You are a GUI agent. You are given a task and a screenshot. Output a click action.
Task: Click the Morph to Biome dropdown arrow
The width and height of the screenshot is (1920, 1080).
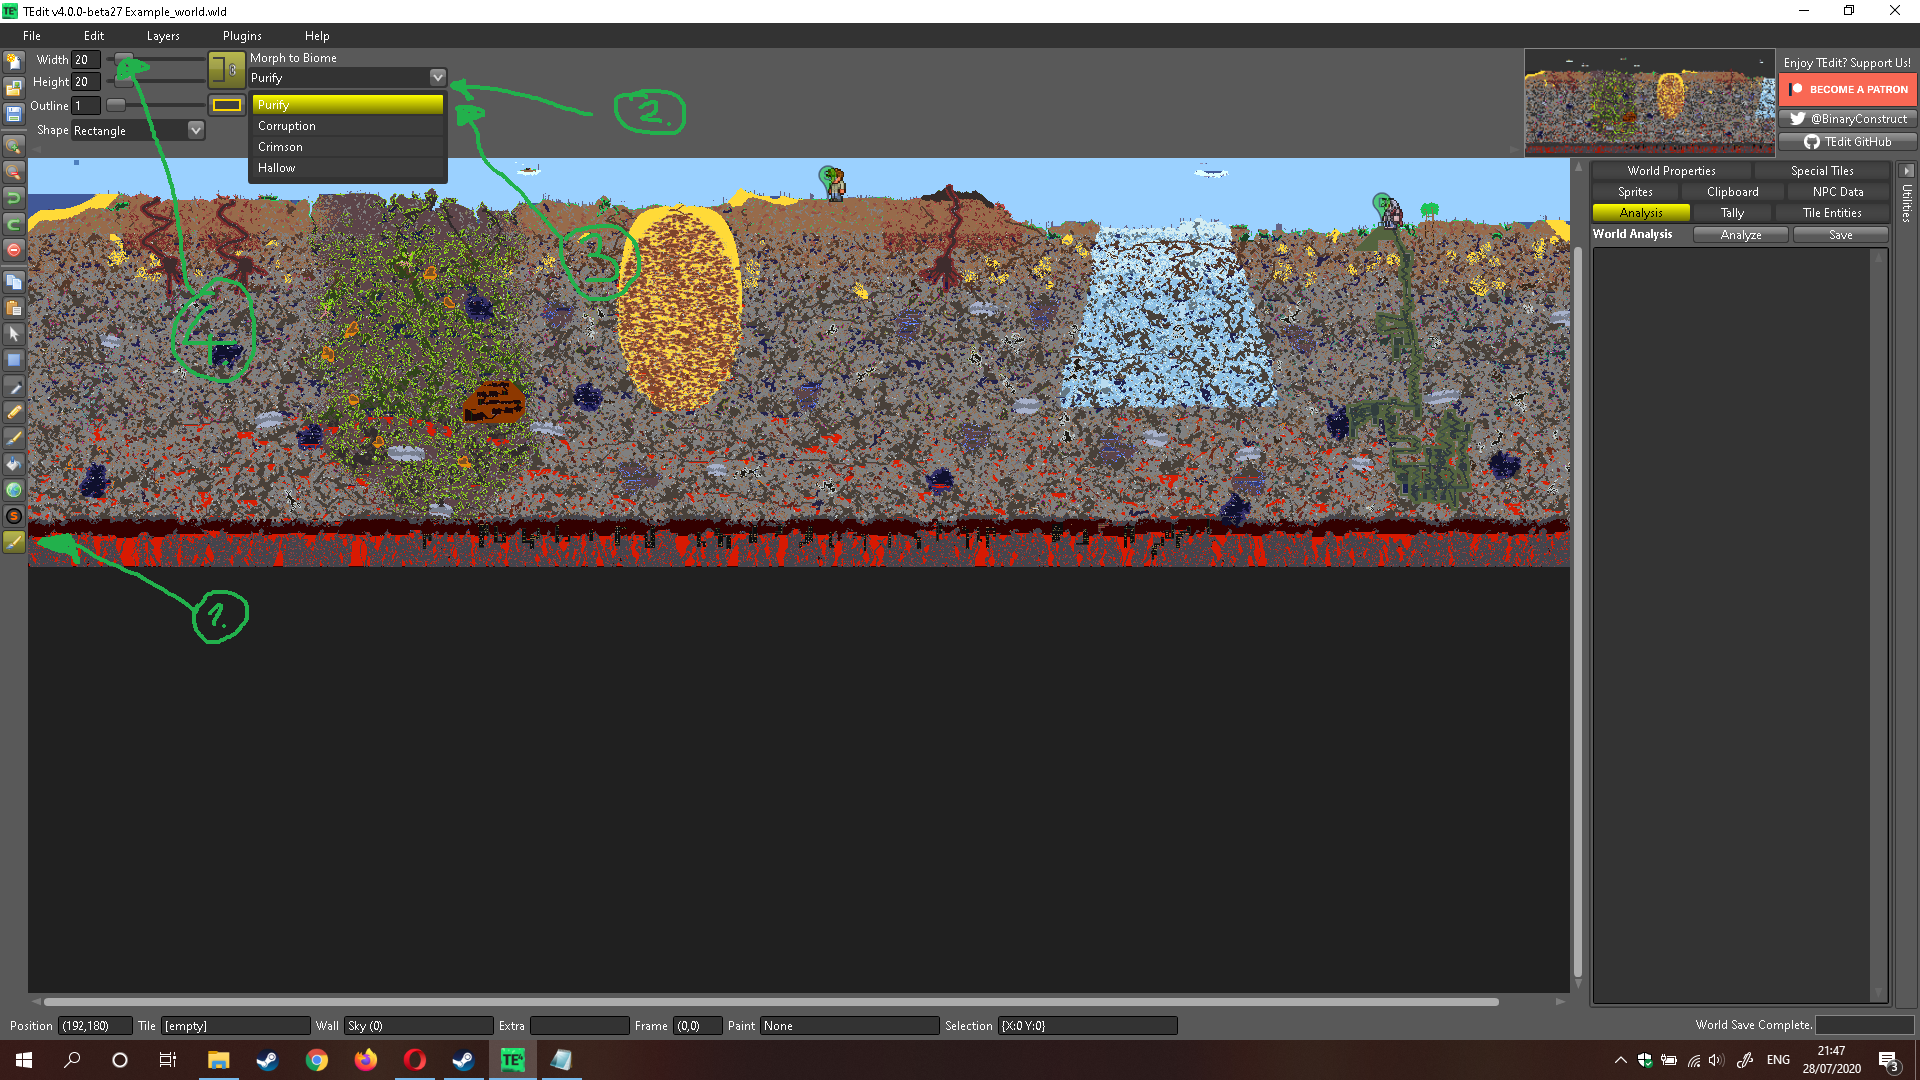tap(437, 78)
